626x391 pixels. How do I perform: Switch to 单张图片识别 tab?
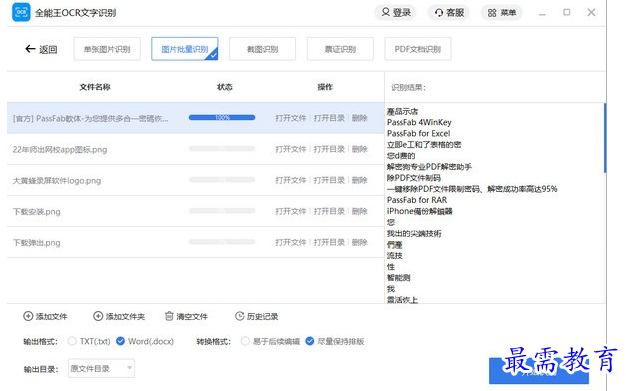point(107,49)
